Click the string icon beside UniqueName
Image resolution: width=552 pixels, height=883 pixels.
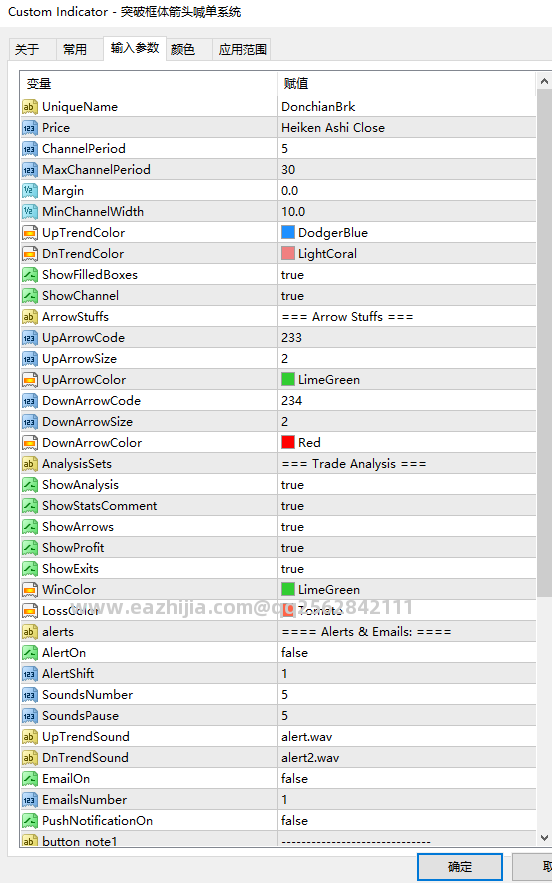tap(30, 107)
